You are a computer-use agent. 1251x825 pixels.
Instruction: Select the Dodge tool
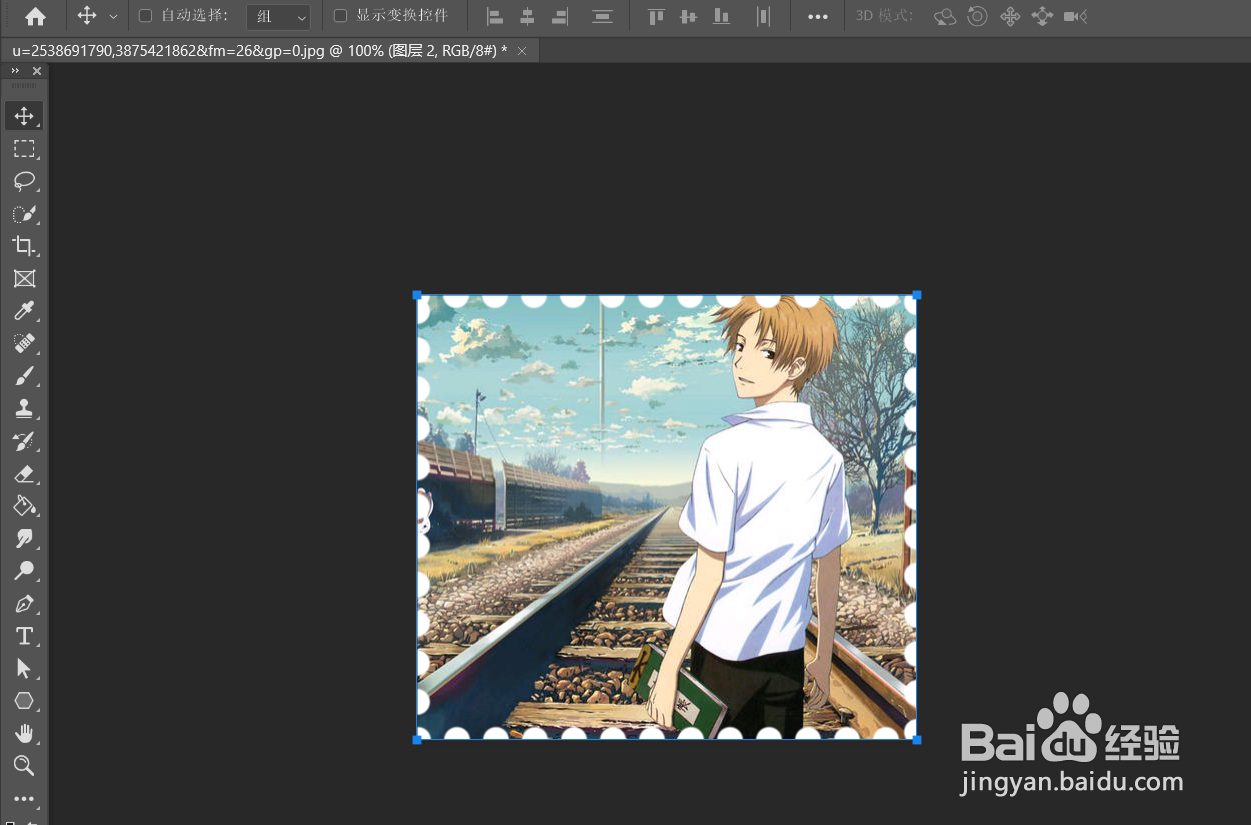[24, 571]
